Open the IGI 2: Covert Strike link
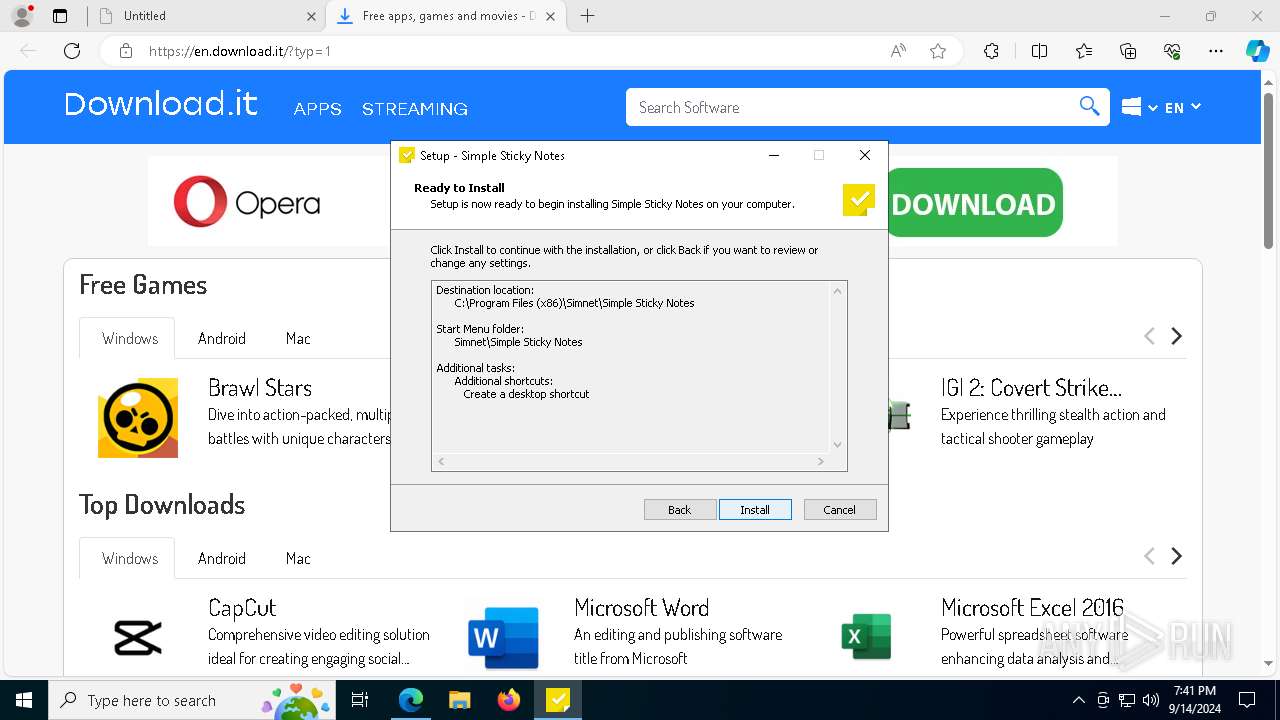Viewport: 1280px width, 720px height. (1031, 388)
